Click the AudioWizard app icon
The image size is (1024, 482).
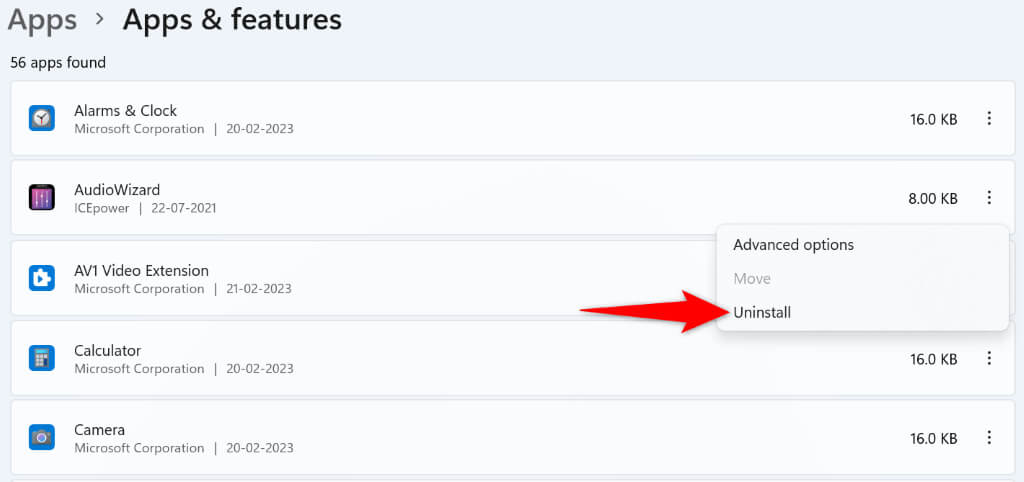click(41, 198)
